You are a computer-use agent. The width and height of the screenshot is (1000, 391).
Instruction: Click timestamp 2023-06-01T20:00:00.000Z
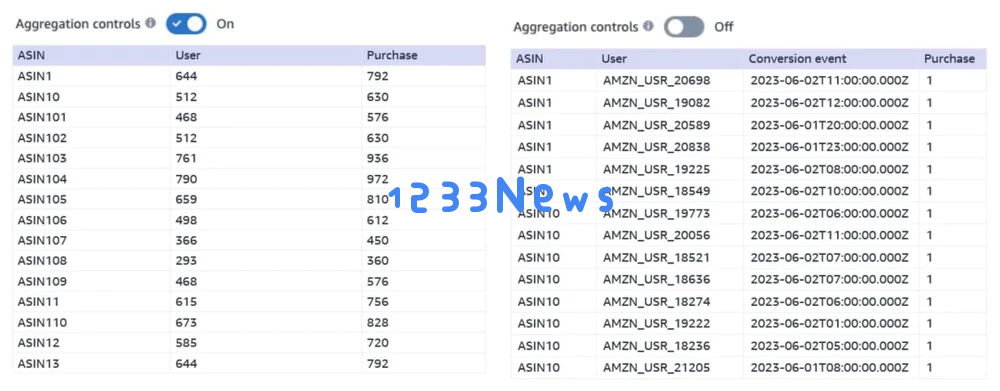tap(829, 125)
